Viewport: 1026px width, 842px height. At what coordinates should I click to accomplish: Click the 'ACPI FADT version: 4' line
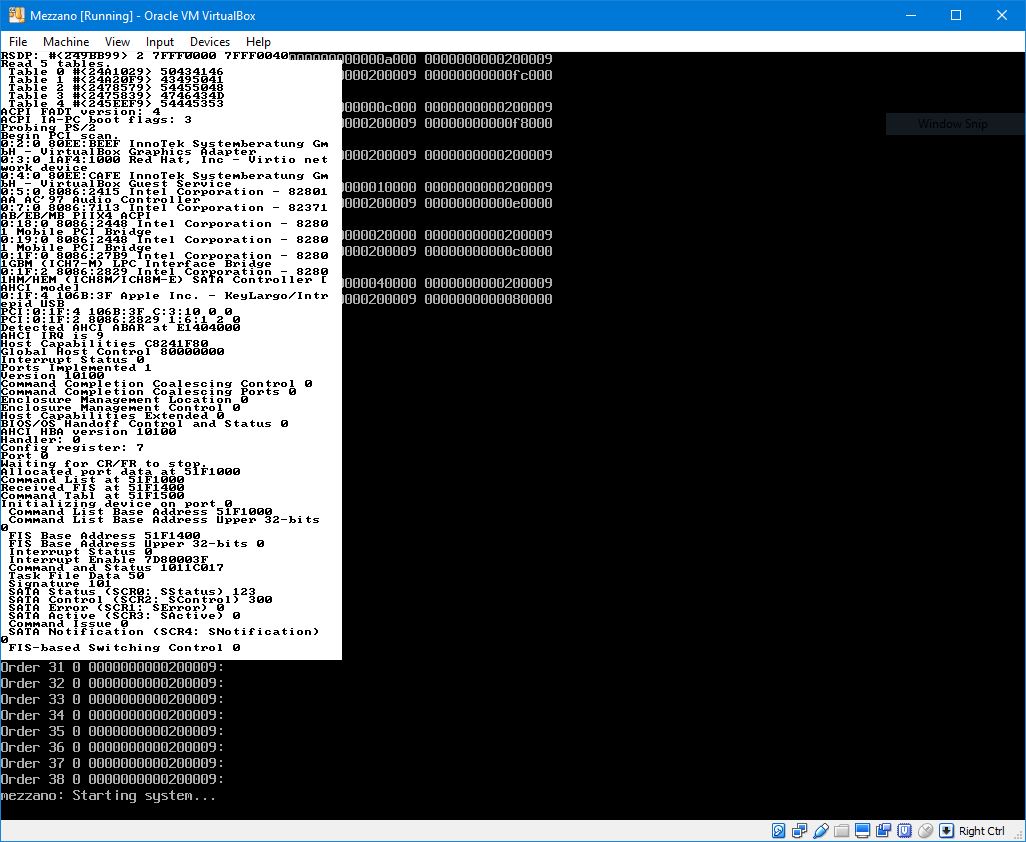80,112
